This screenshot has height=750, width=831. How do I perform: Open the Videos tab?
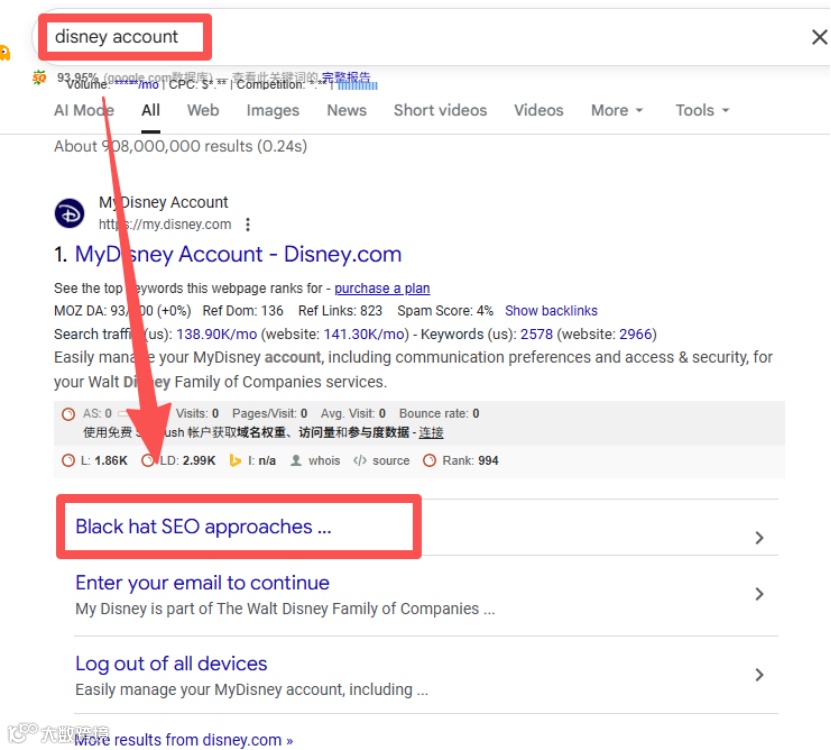pyautogui.click(x=538, y=110)
